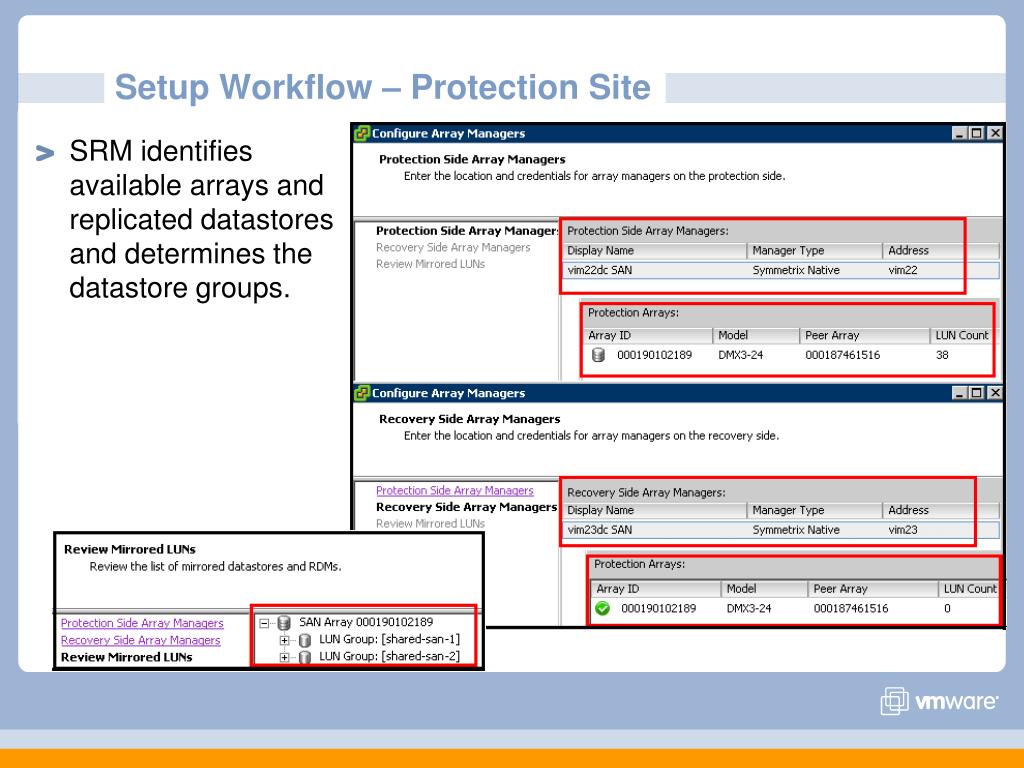Select Review Mirrored LUNs step in recovery window

[430, 524]
